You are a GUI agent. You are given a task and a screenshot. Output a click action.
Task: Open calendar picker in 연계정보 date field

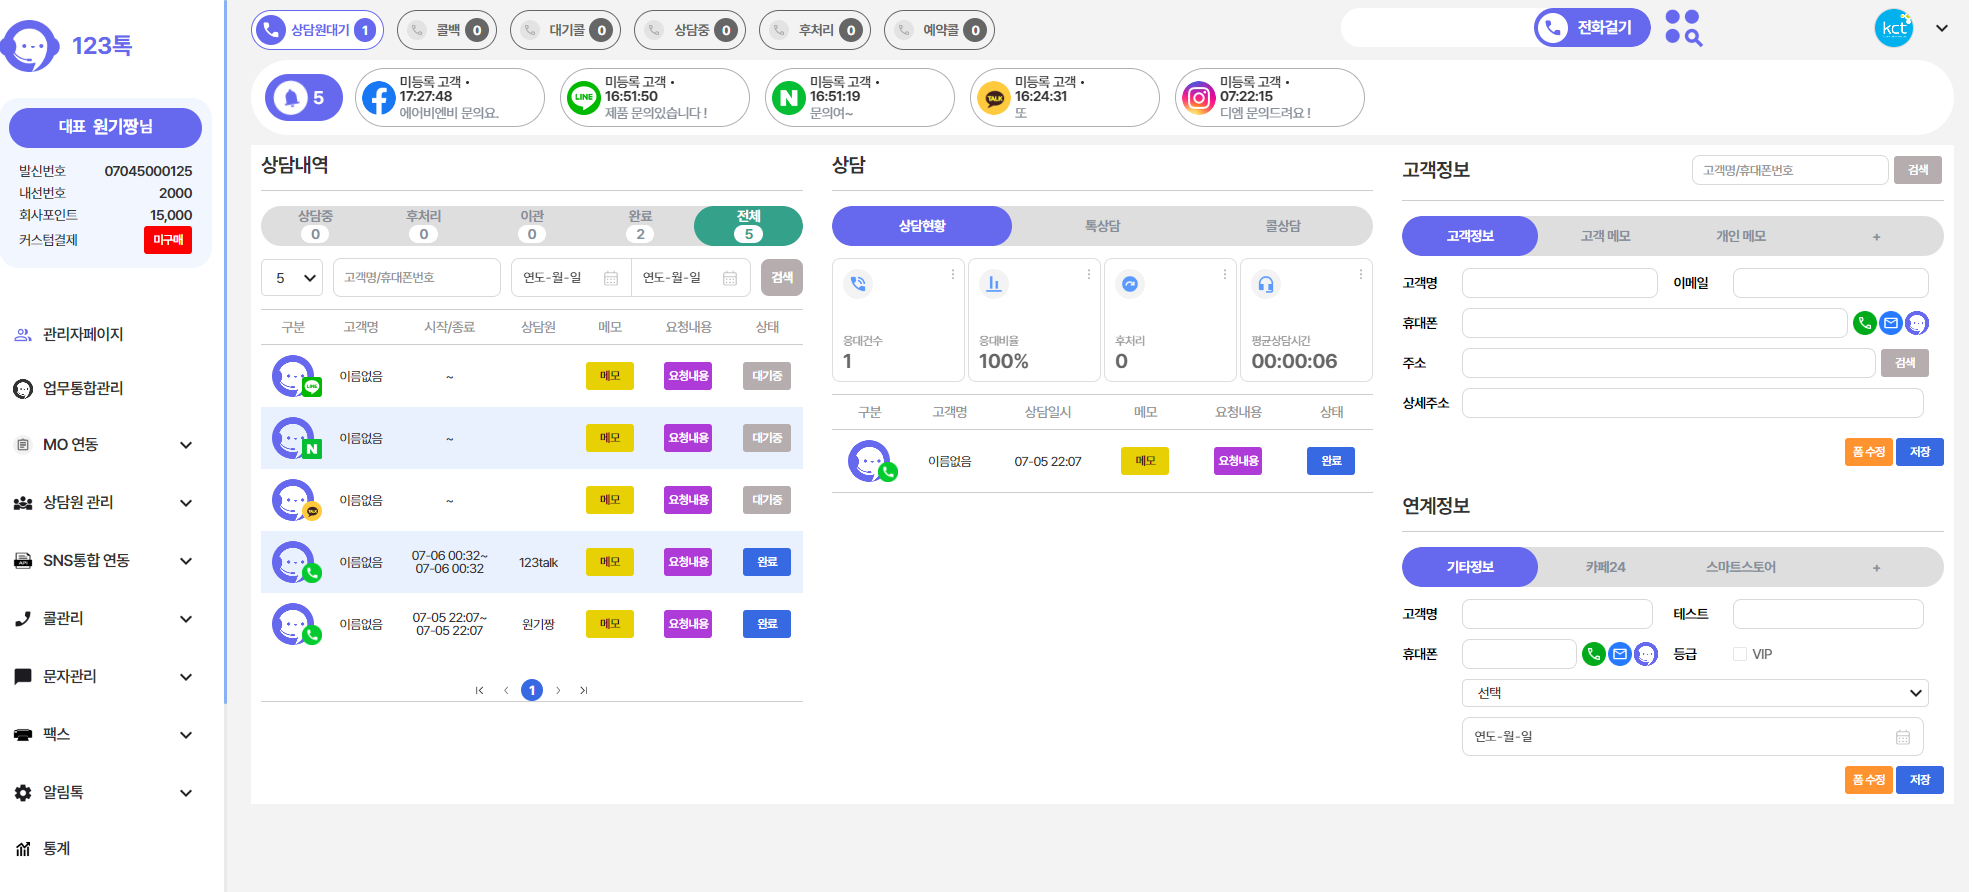1902,737
